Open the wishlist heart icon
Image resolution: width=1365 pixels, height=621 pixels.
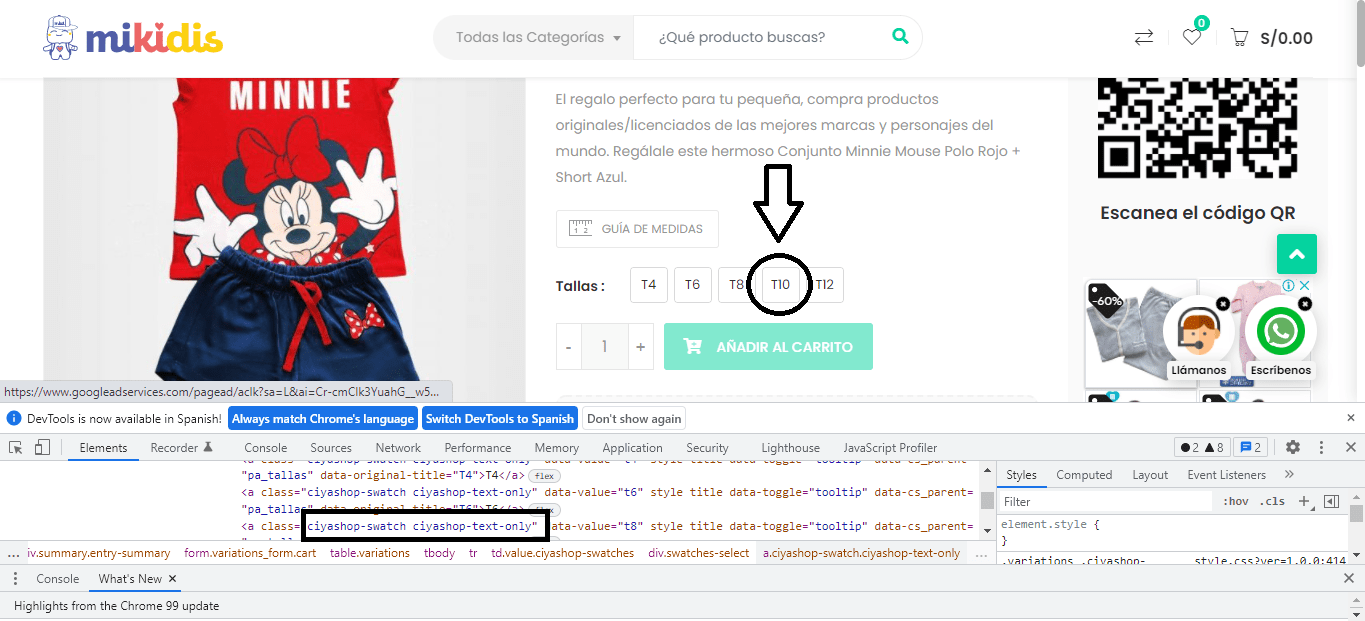click(x=1192, y=37)
